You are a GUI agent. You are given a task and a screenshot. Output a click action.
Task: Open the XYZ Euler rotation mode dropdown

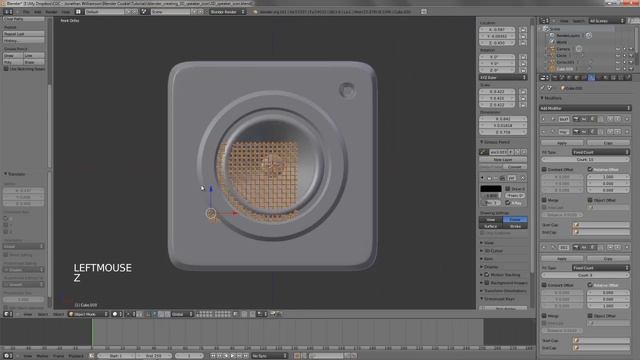point(503,77)
